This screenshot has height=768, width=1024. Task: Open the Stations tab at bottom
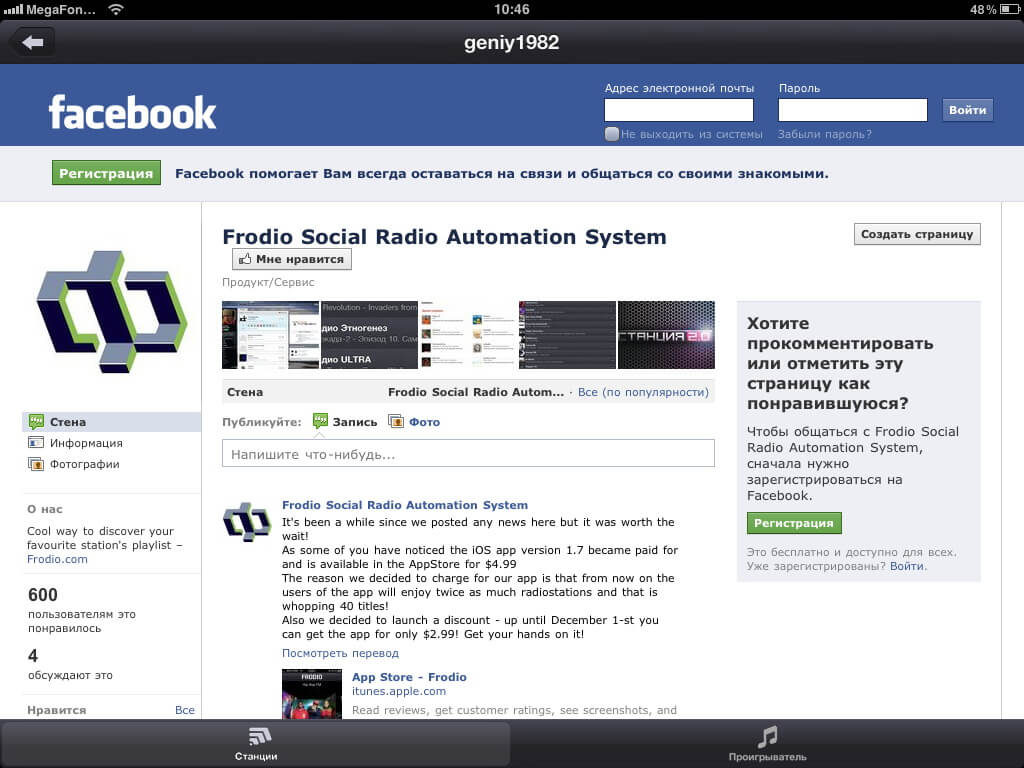(256, 744)
